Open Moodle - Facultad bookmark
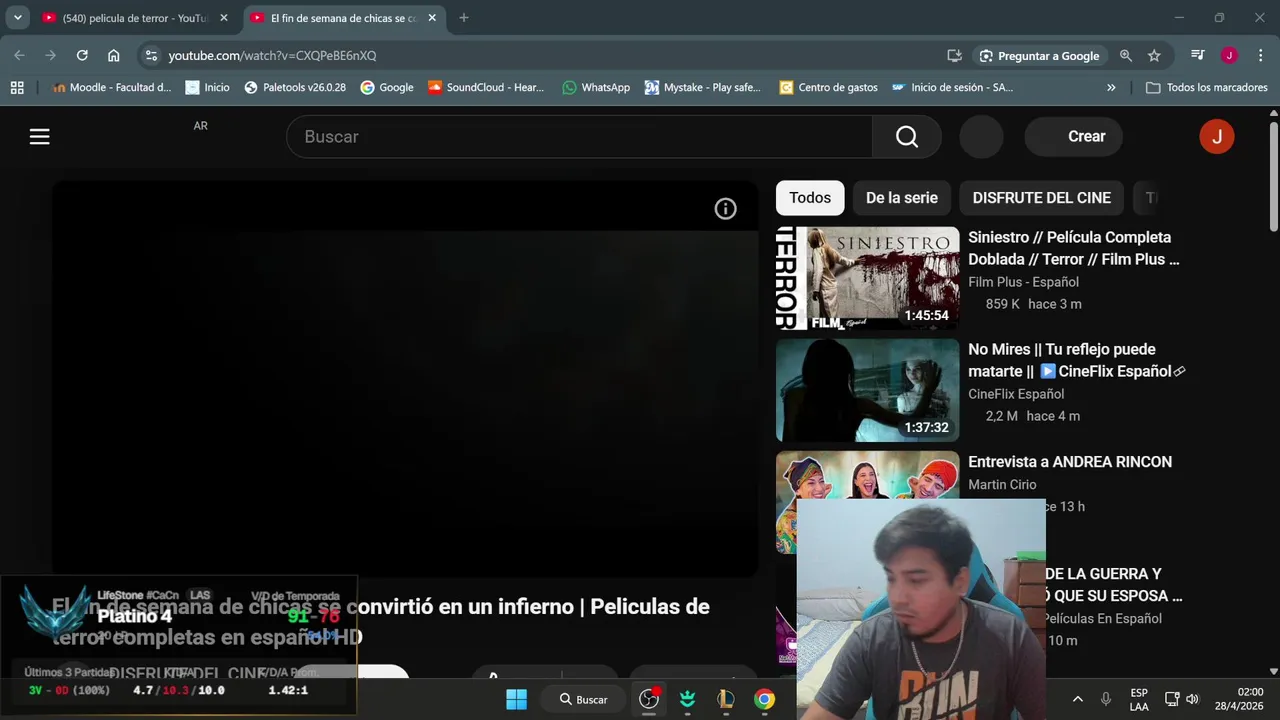The width and height of the screenshot is (1280, 720). [x=112, y=88]
